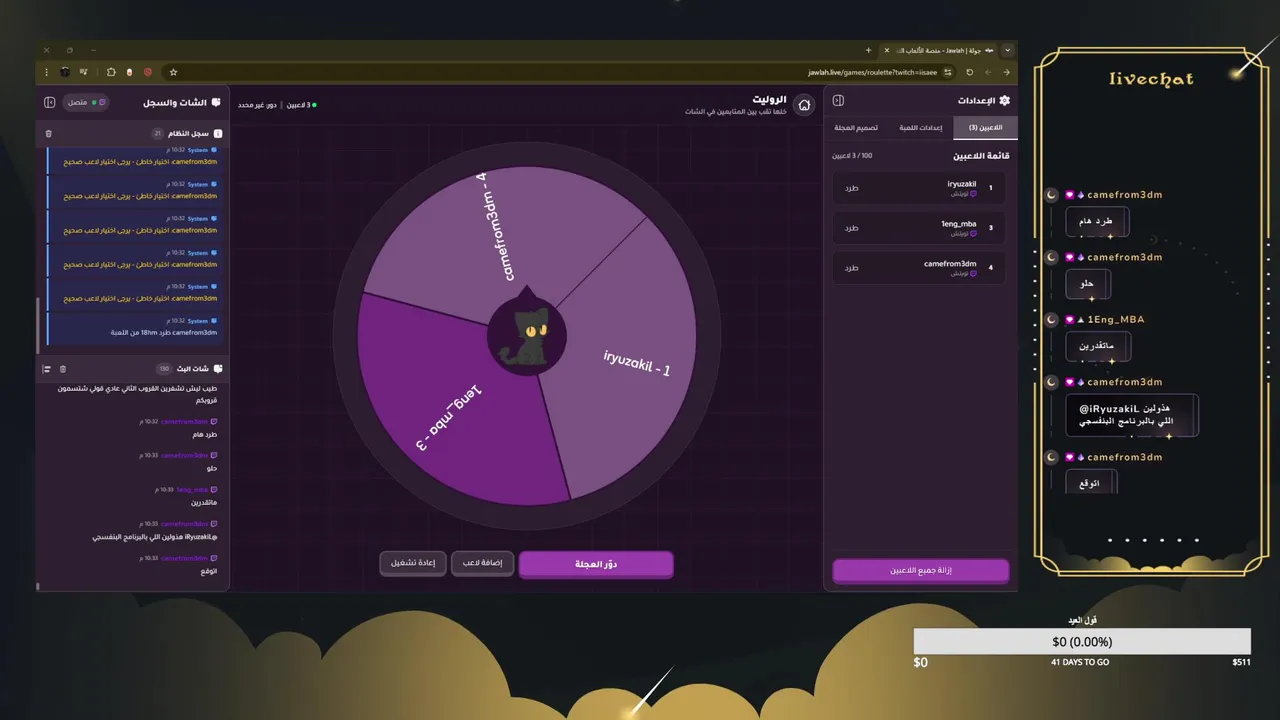Image resolution: width=1280 pixels, height=720 pixels.
Task: Switch to the تصميم العجلة tab
Action: click(856, 127)
